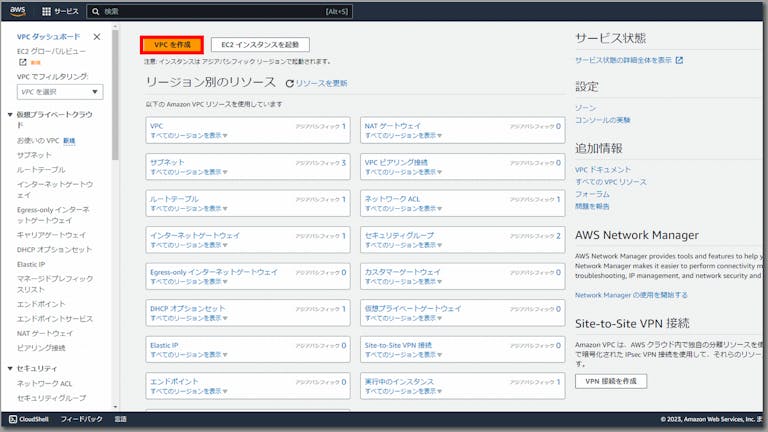Open Site-to-Site VPN 接続 resource card link

click(398, 345)
